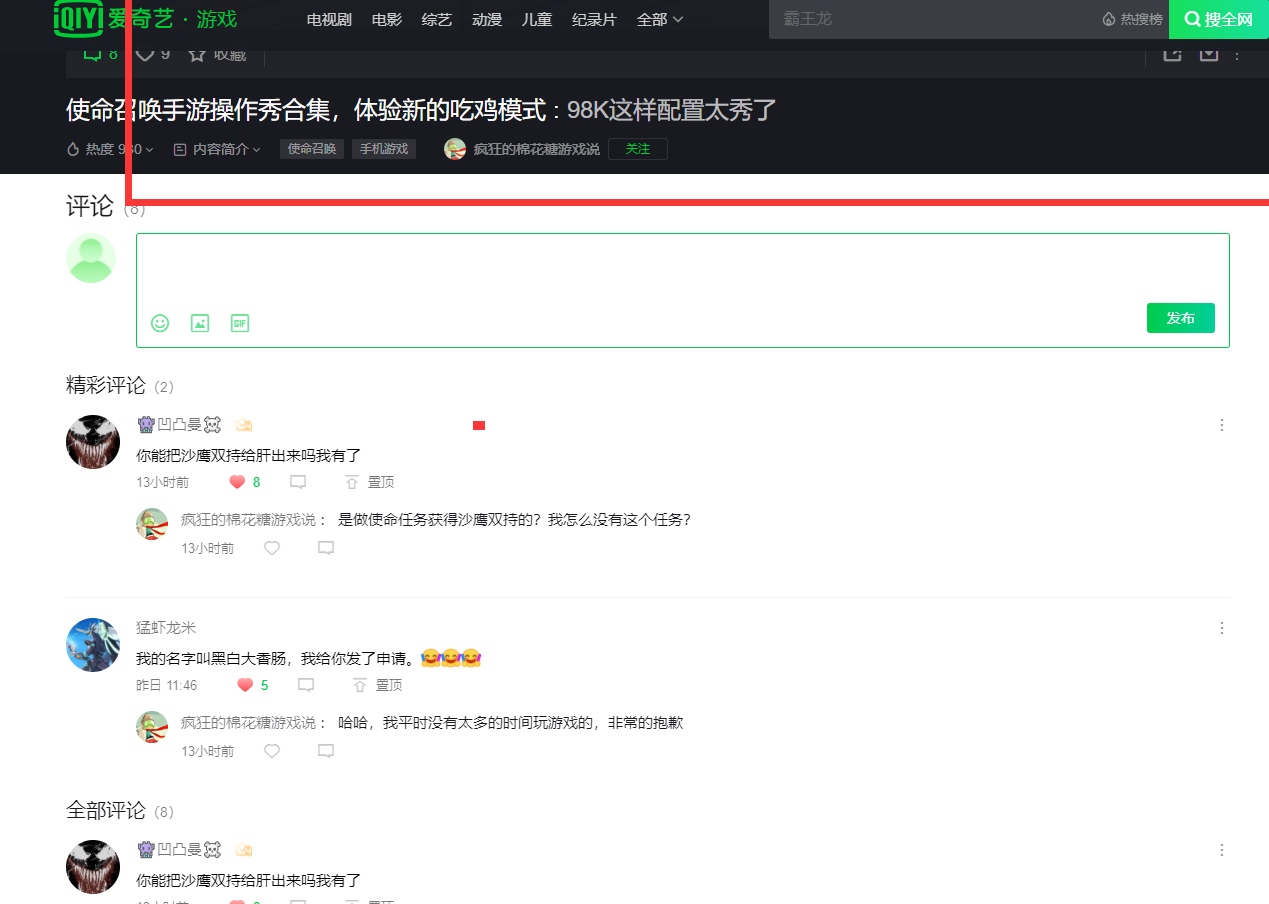Open the 手机游戏 tag
This screenshot has width=1269, height=904.
(384, 149)
